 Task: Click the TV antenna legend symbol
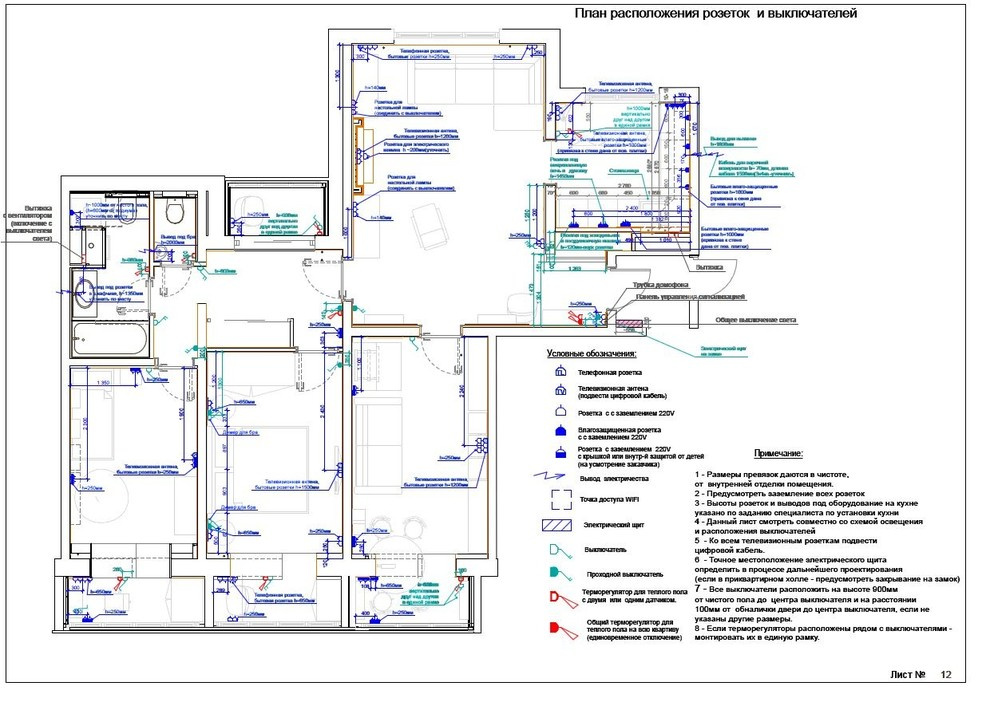pyautogui.click(x=560, y=391)
